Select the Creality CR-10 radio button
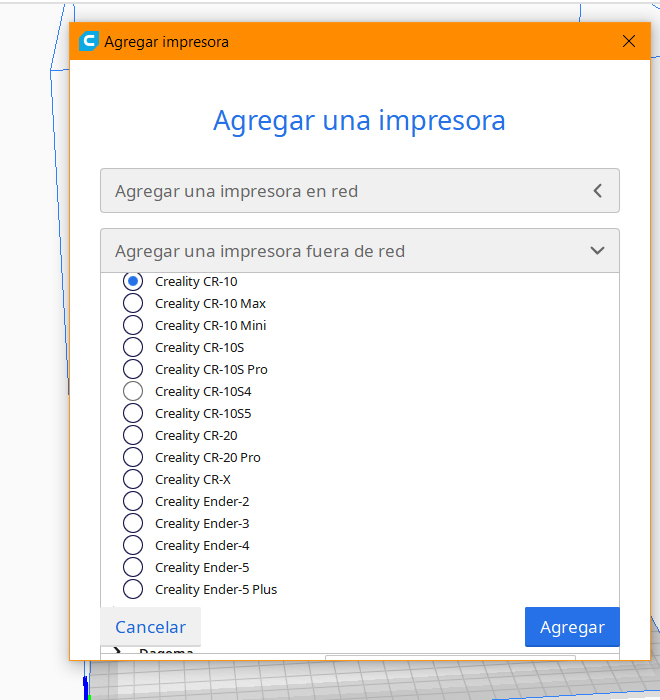The height and width of the screenshot is (700, 660). 133,282
